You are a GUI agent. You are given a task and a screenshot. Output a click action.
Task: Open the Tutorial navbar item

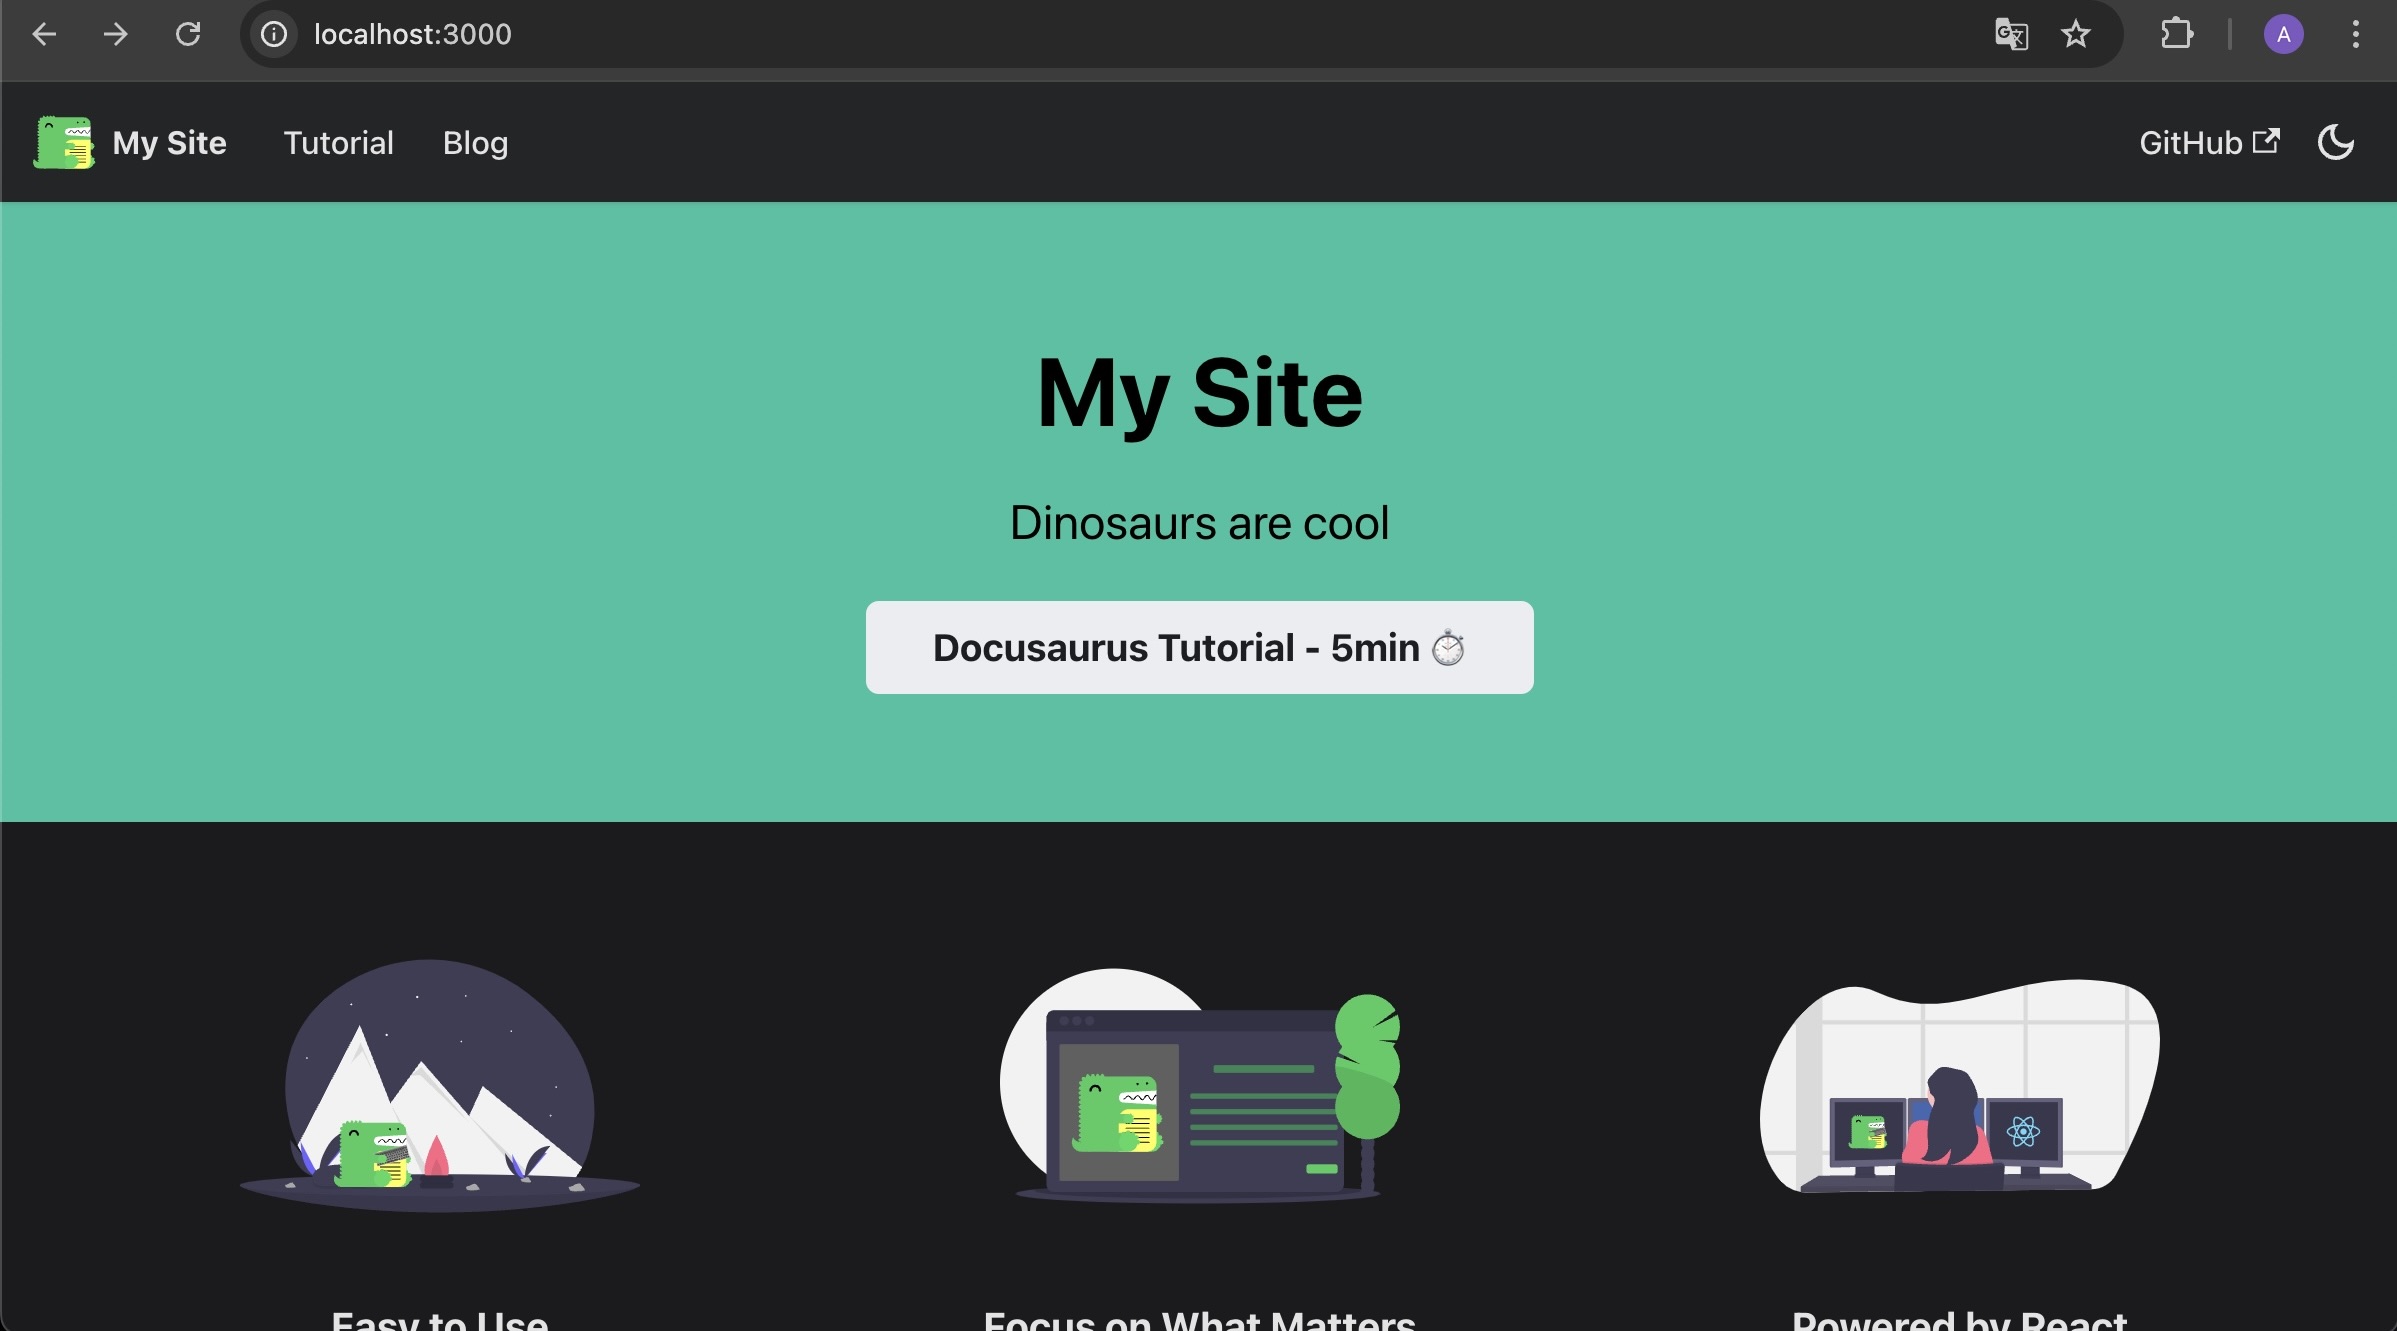(339, 143)
